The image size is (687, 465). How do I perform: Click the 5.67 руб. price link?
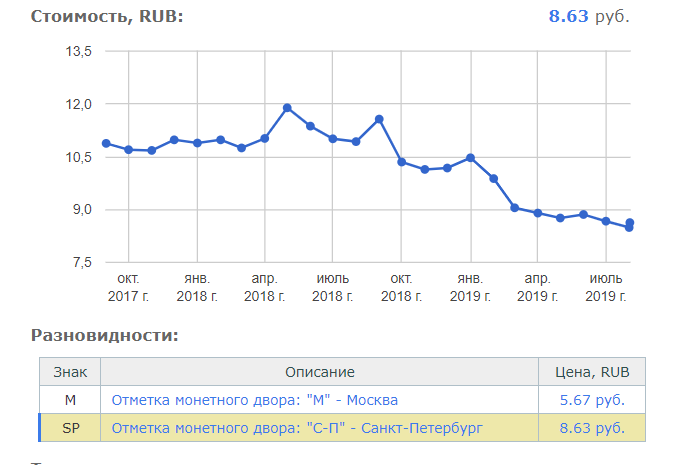click(x=592, y=400)
